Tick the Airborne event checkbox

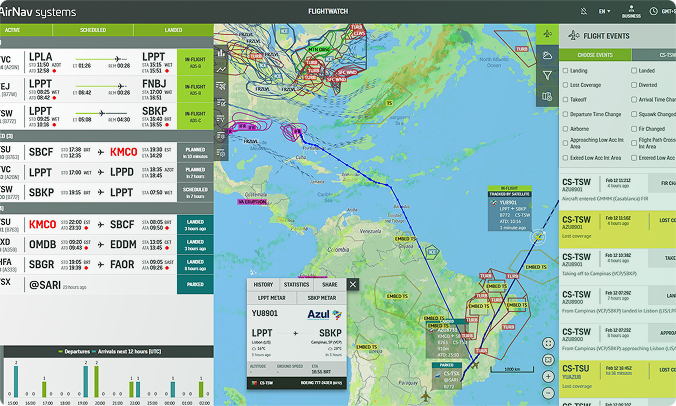567,128
